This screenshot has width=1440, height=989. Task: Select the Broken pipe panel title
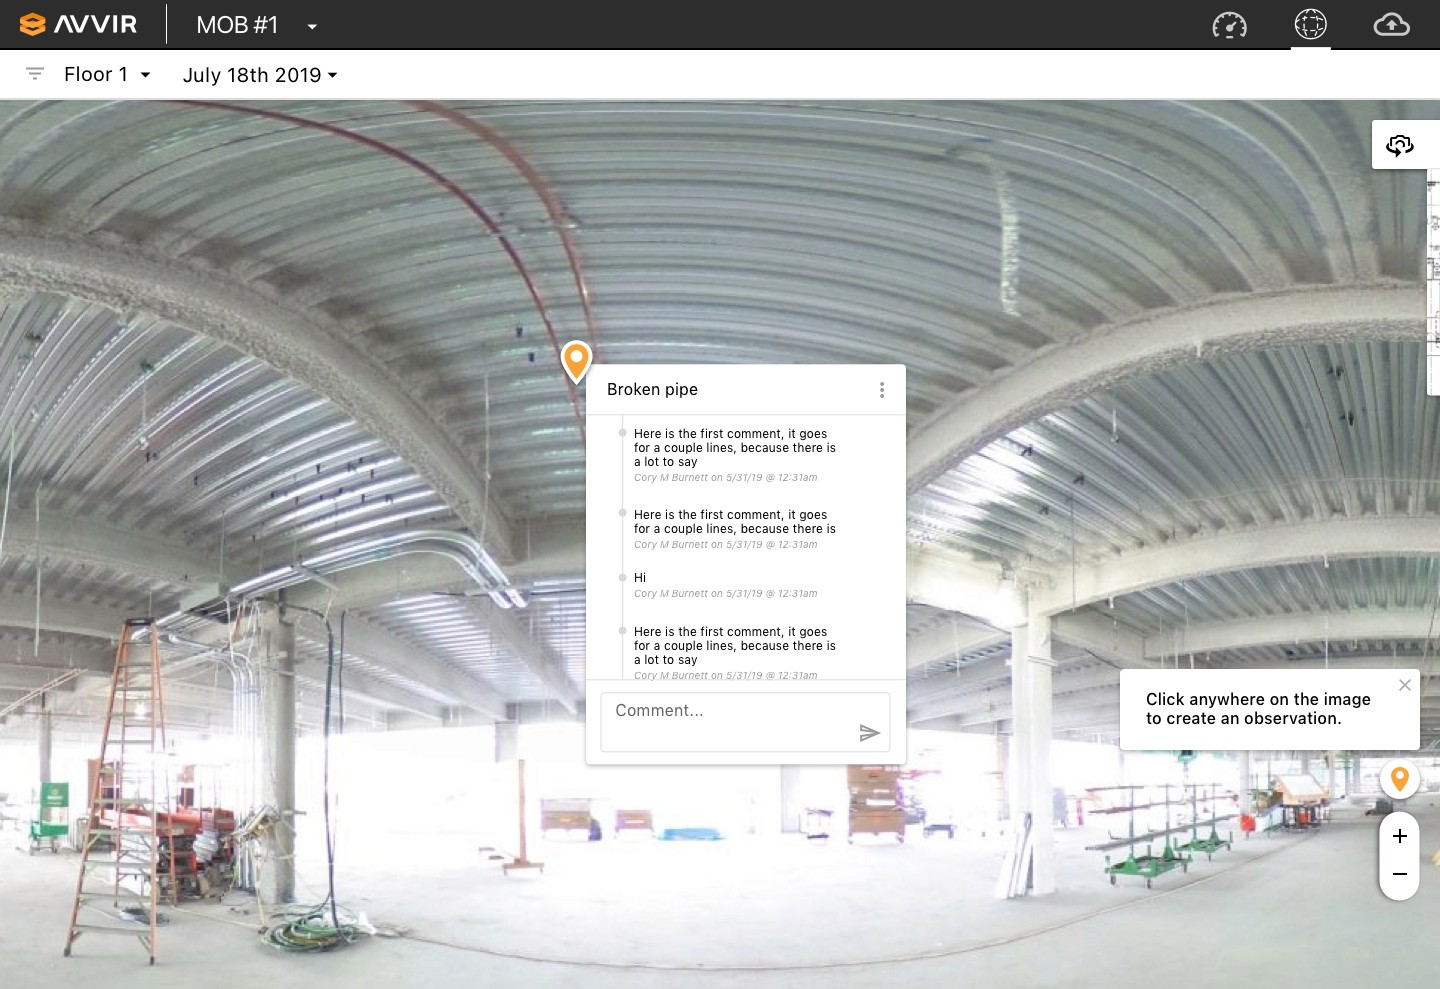click(x=652, y=389)
